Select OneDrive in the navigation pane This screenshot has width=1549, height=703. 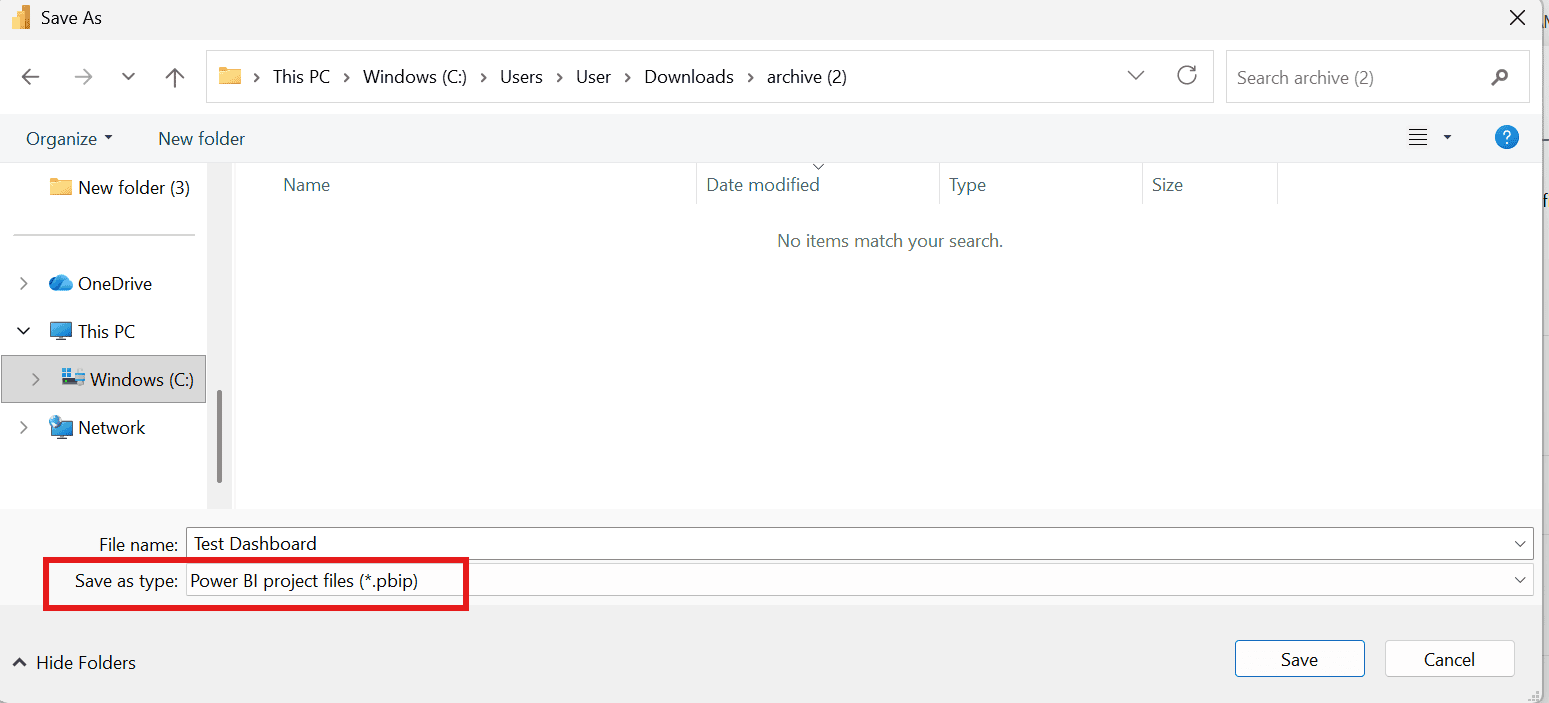[114, 284]
